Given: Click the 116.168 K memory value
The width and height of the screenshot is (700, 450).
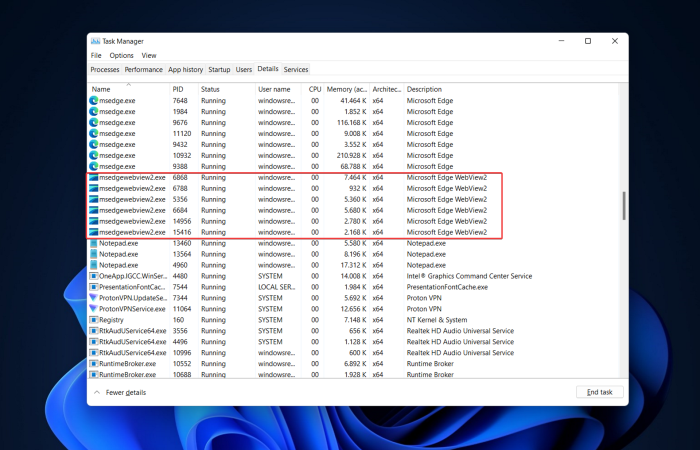Looking at the screenshot, I should click(352, 122).
